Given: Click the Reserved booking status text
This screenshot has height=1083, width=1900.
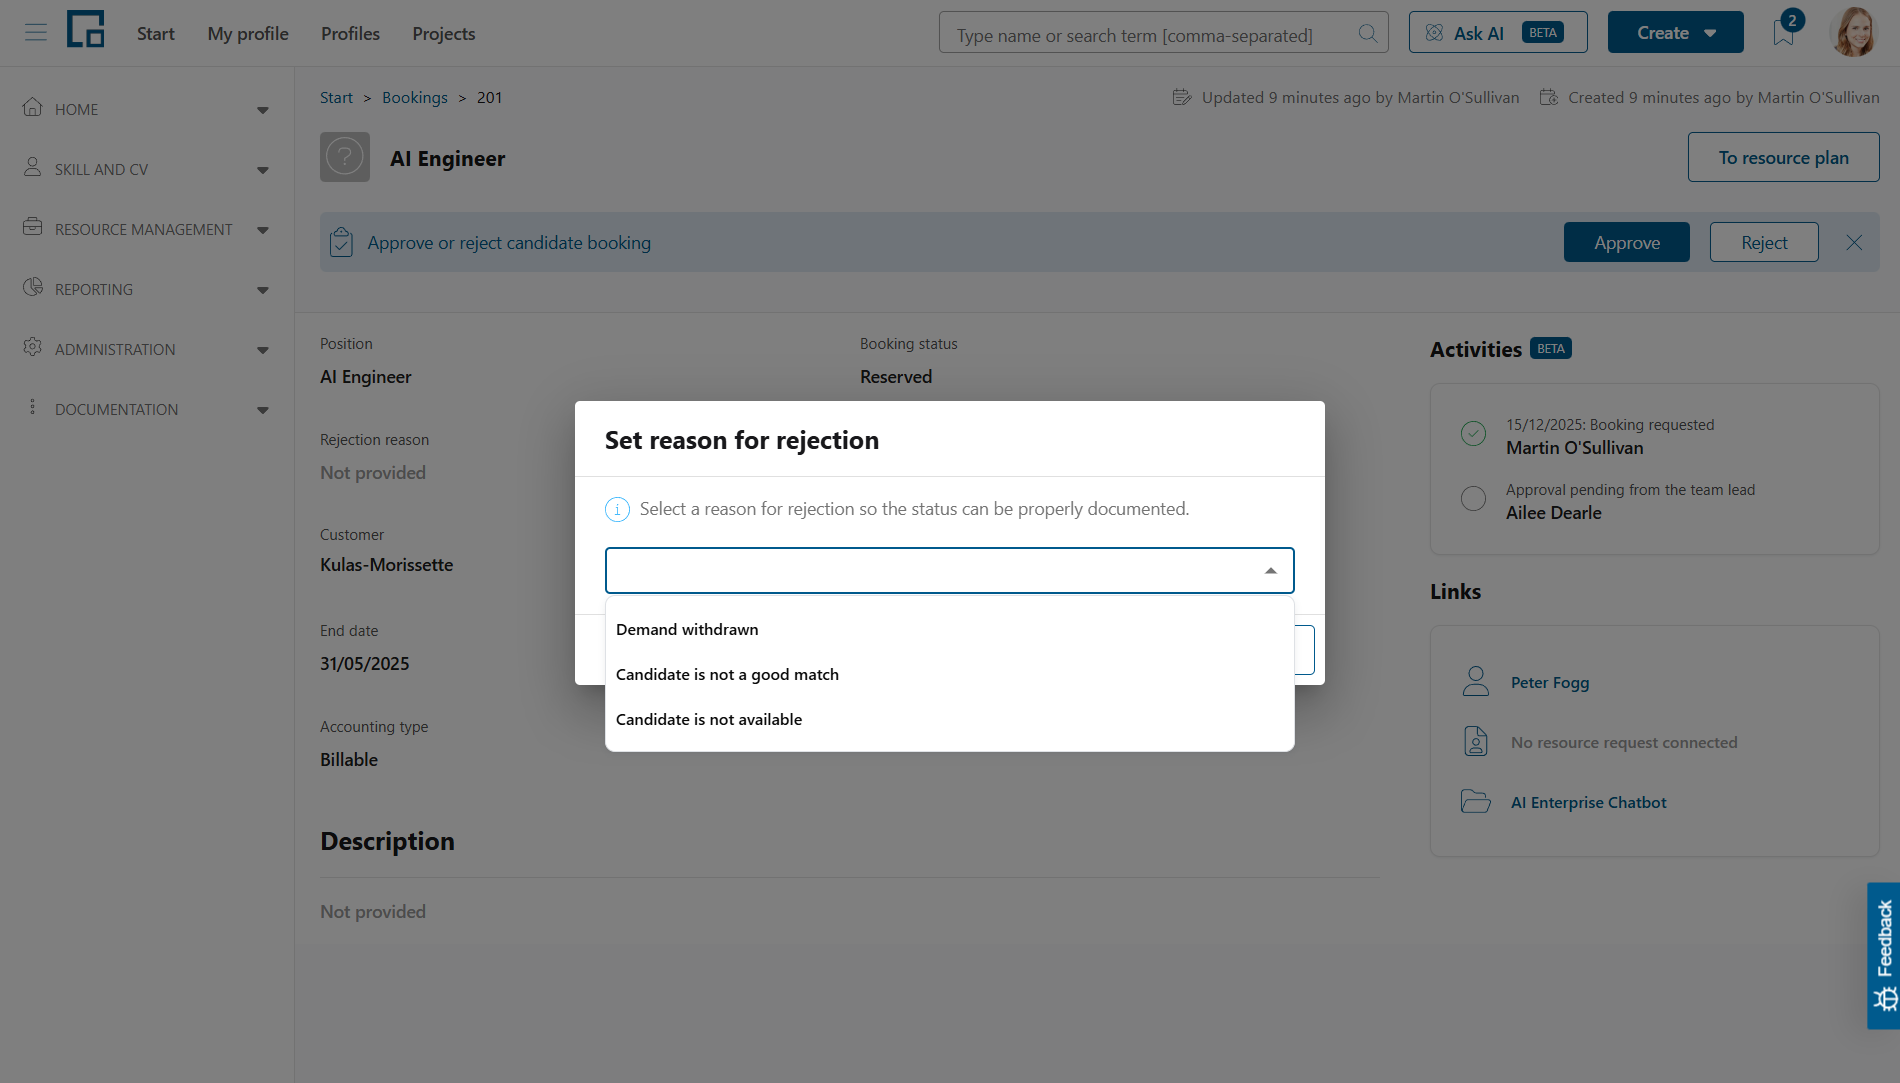Looking at the screenshot, I should coord(896,376).
